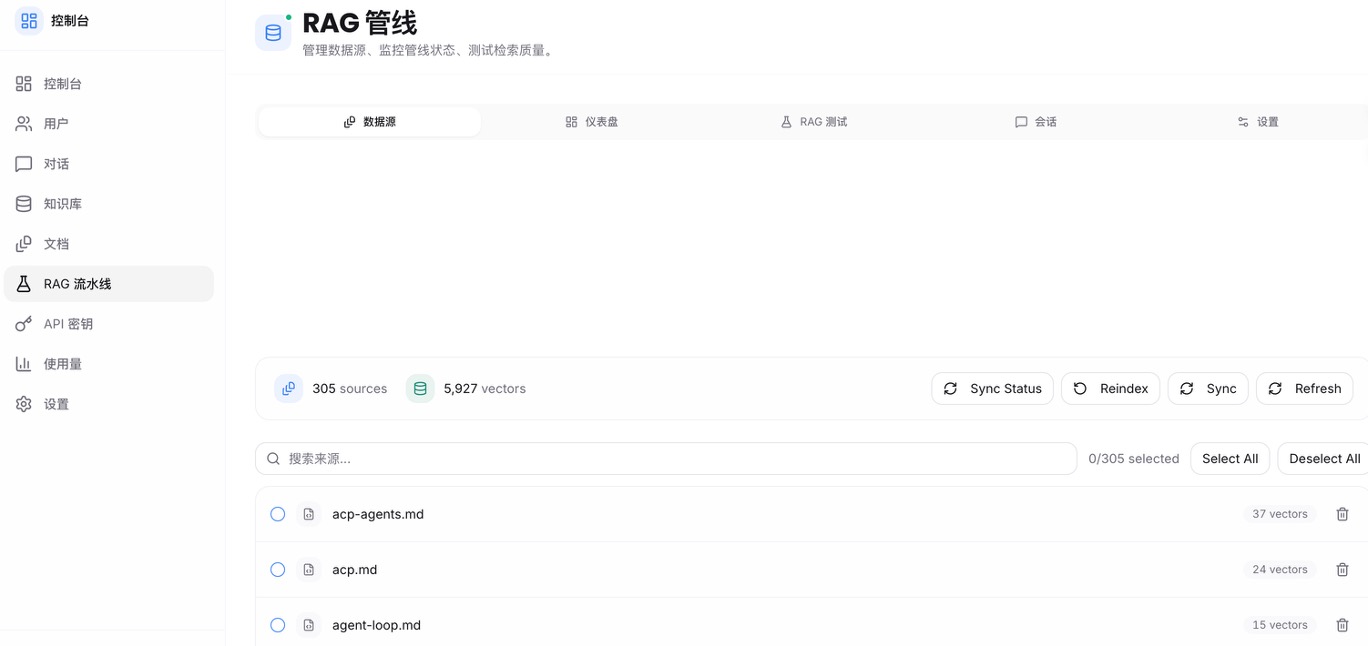
Task: Open the 设置 tab in tab bar
Action: click(1258, 122)
